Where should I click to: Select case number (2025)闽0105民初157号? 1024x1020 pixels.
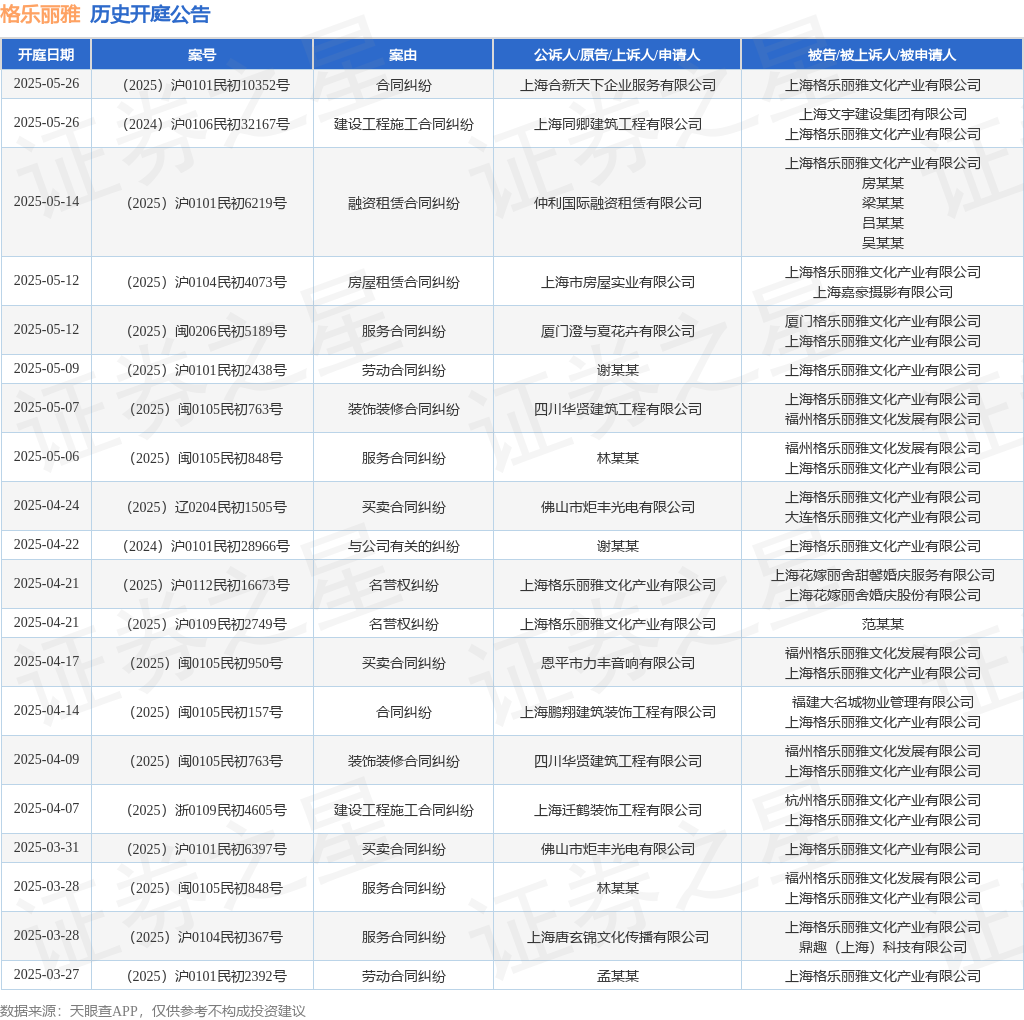pos(206,712)
